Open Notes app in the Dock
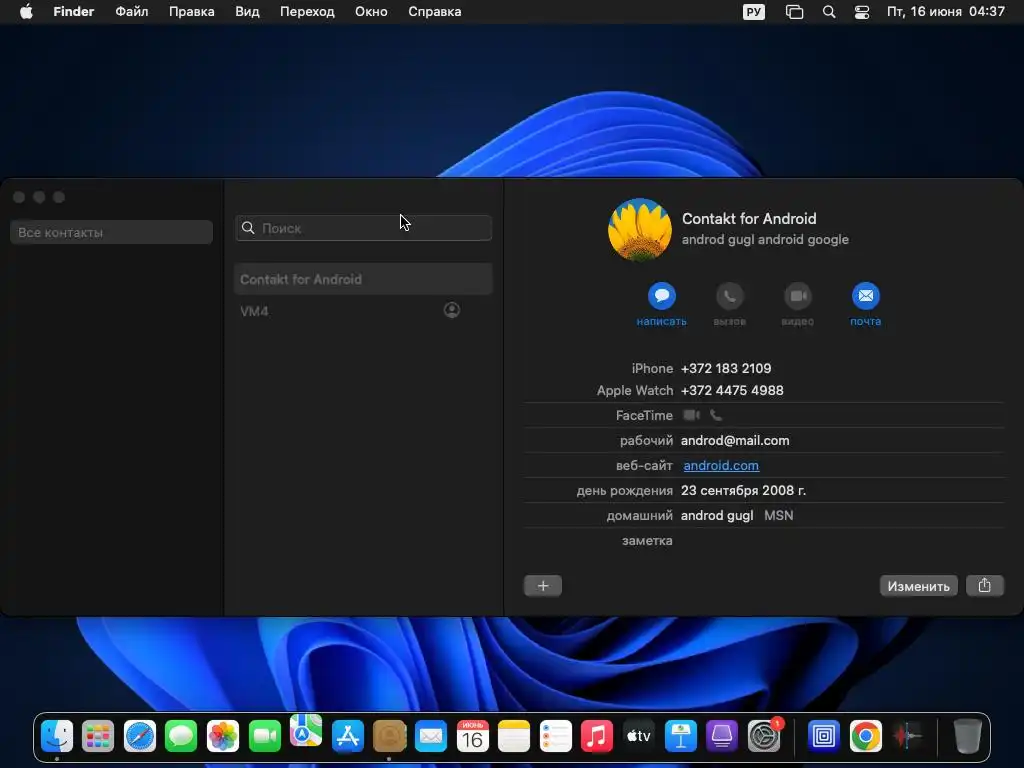This screenshot has width=1024, height=768. click(x=514, y=736)
